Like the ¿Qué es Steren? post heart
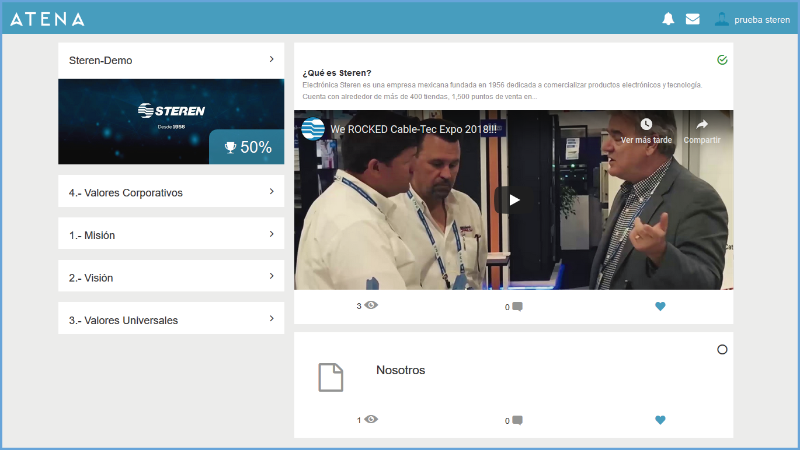Viewport: 800px width, 450px height. 660,306
